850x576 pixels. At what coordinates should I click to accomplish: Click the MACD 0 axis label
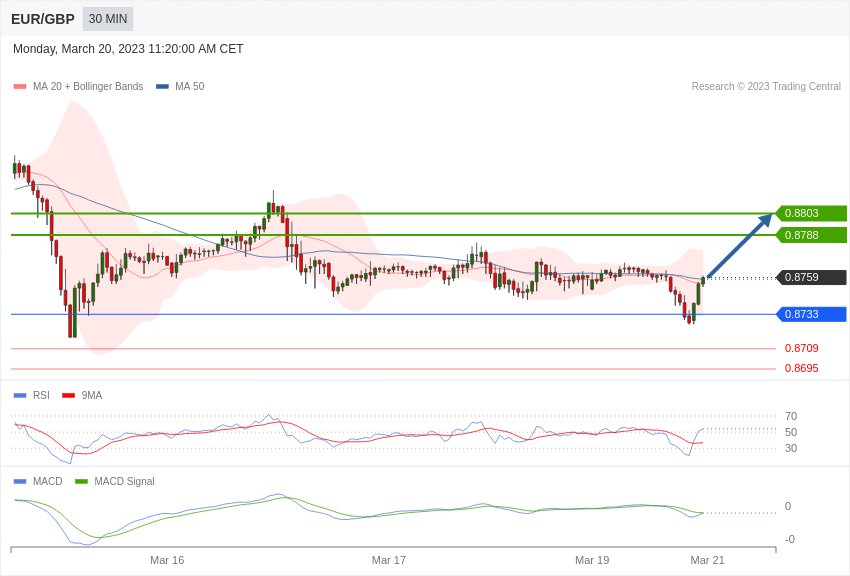[x=788, y=506]
